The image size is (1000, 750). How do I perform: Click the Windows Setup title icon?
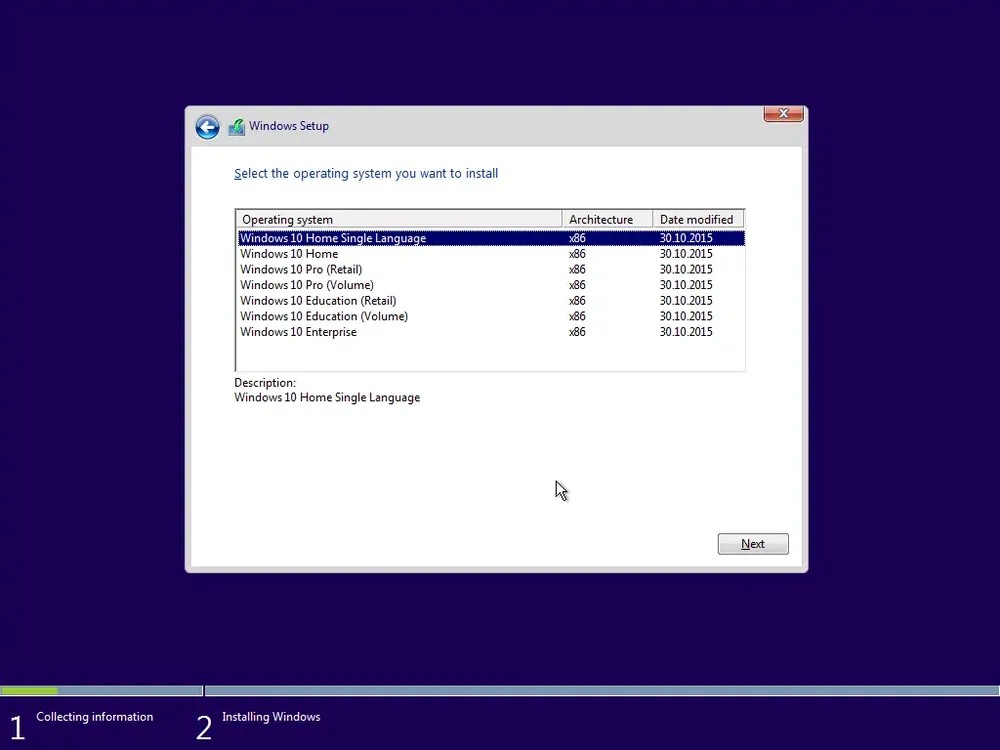point(237,127)
